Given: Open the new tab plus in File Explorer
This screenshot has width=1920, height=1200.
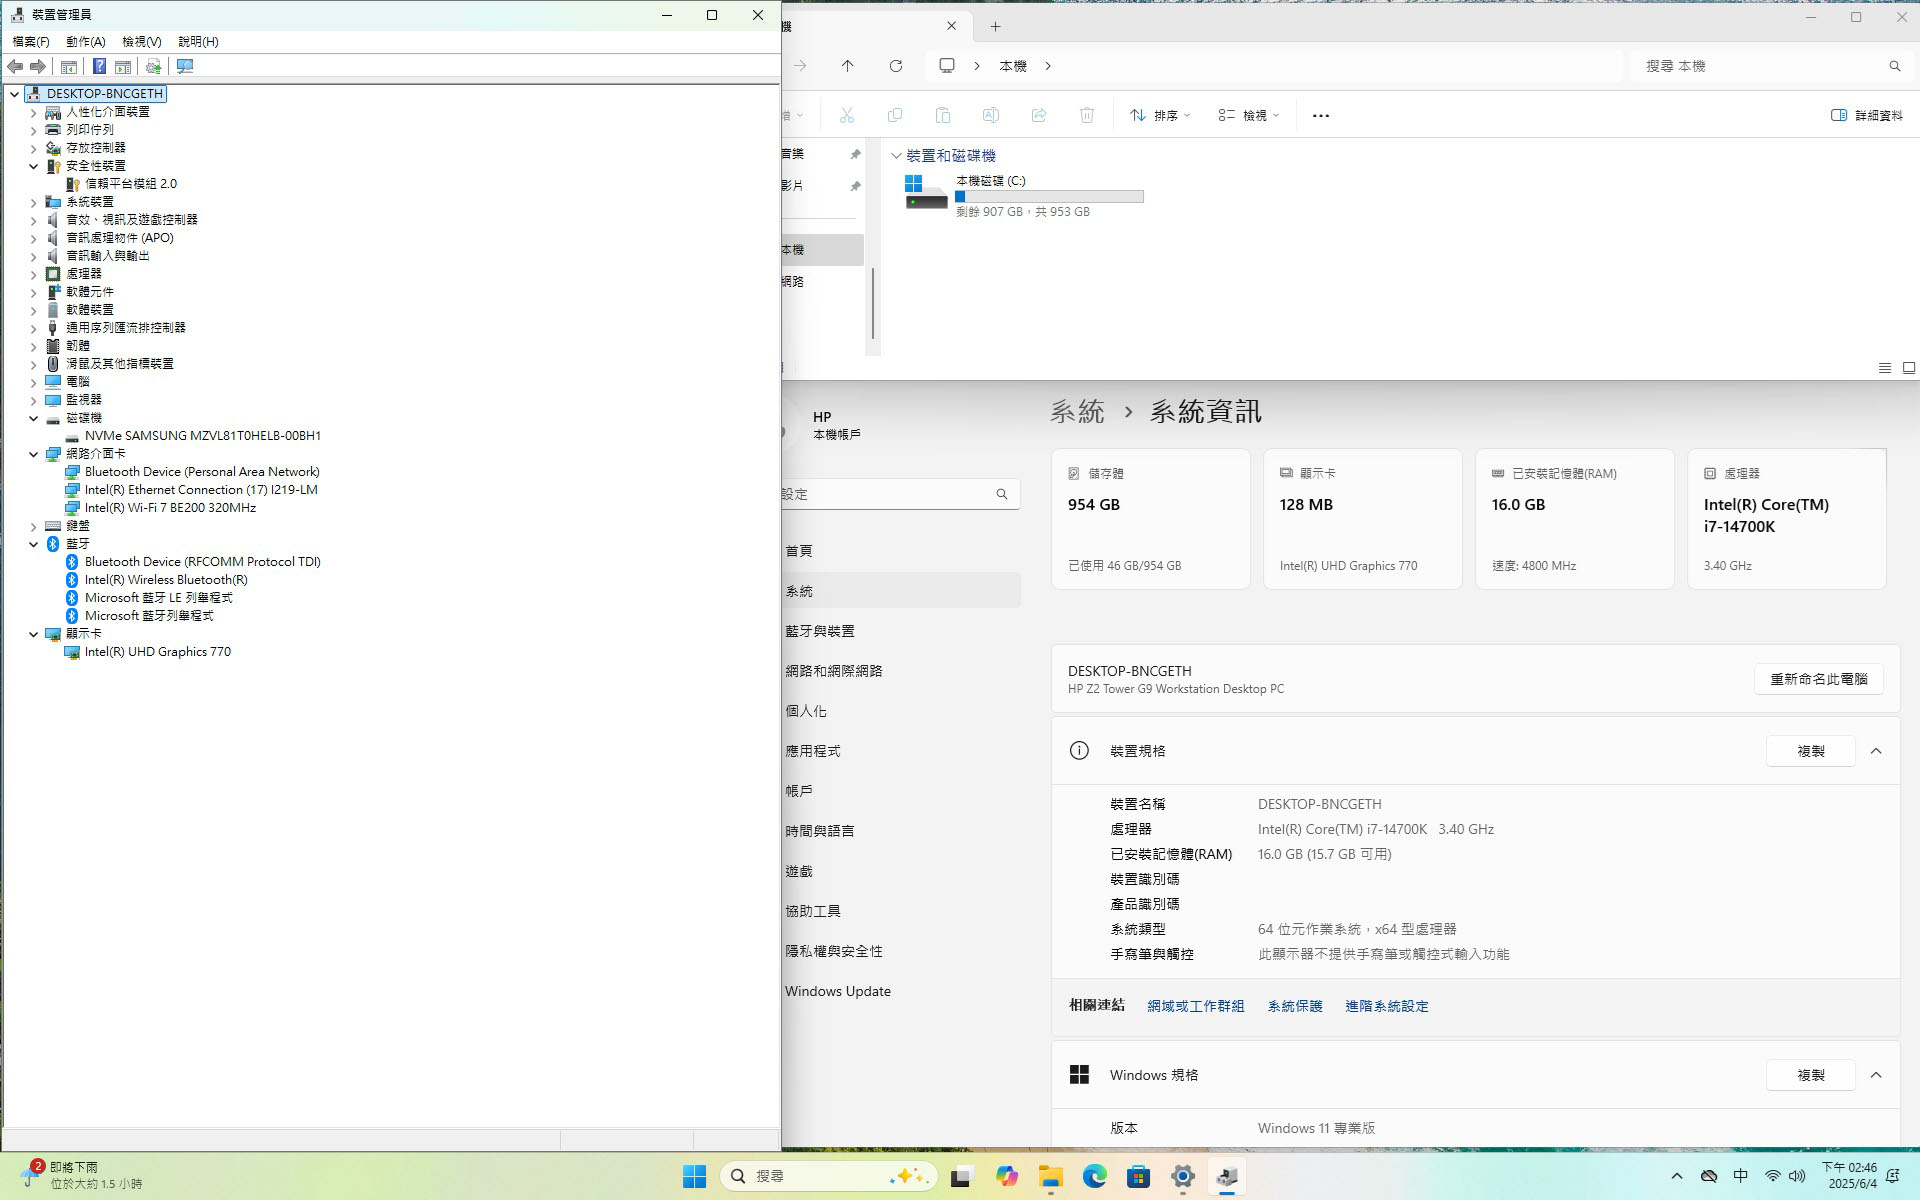Looking at the screenshot, I should (x=995, y=27).
